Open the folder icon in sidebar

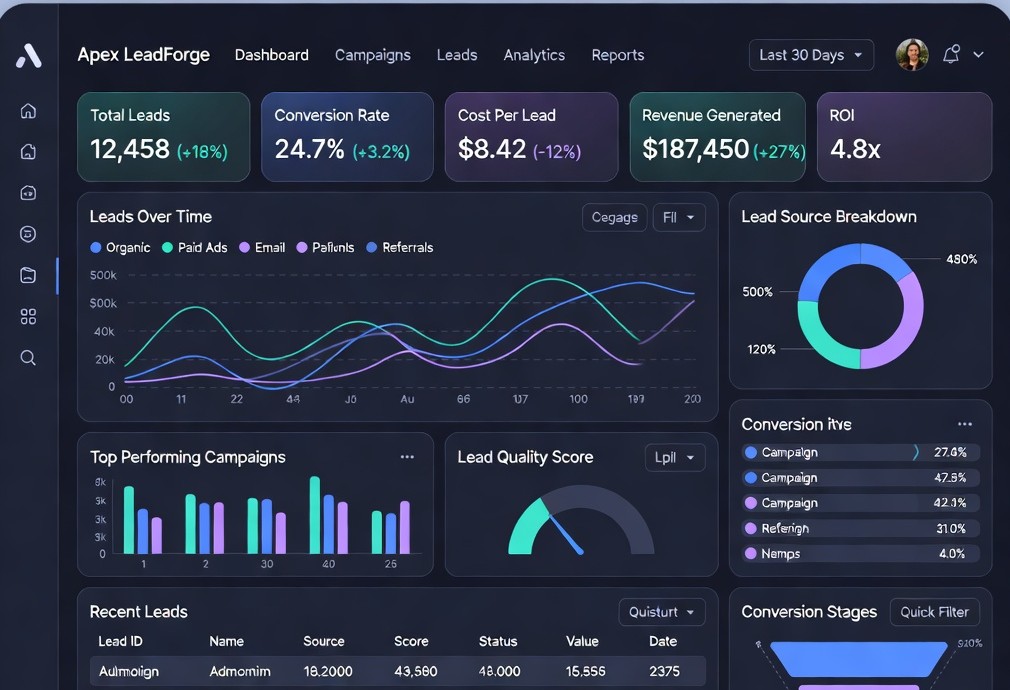pos(28,275)
